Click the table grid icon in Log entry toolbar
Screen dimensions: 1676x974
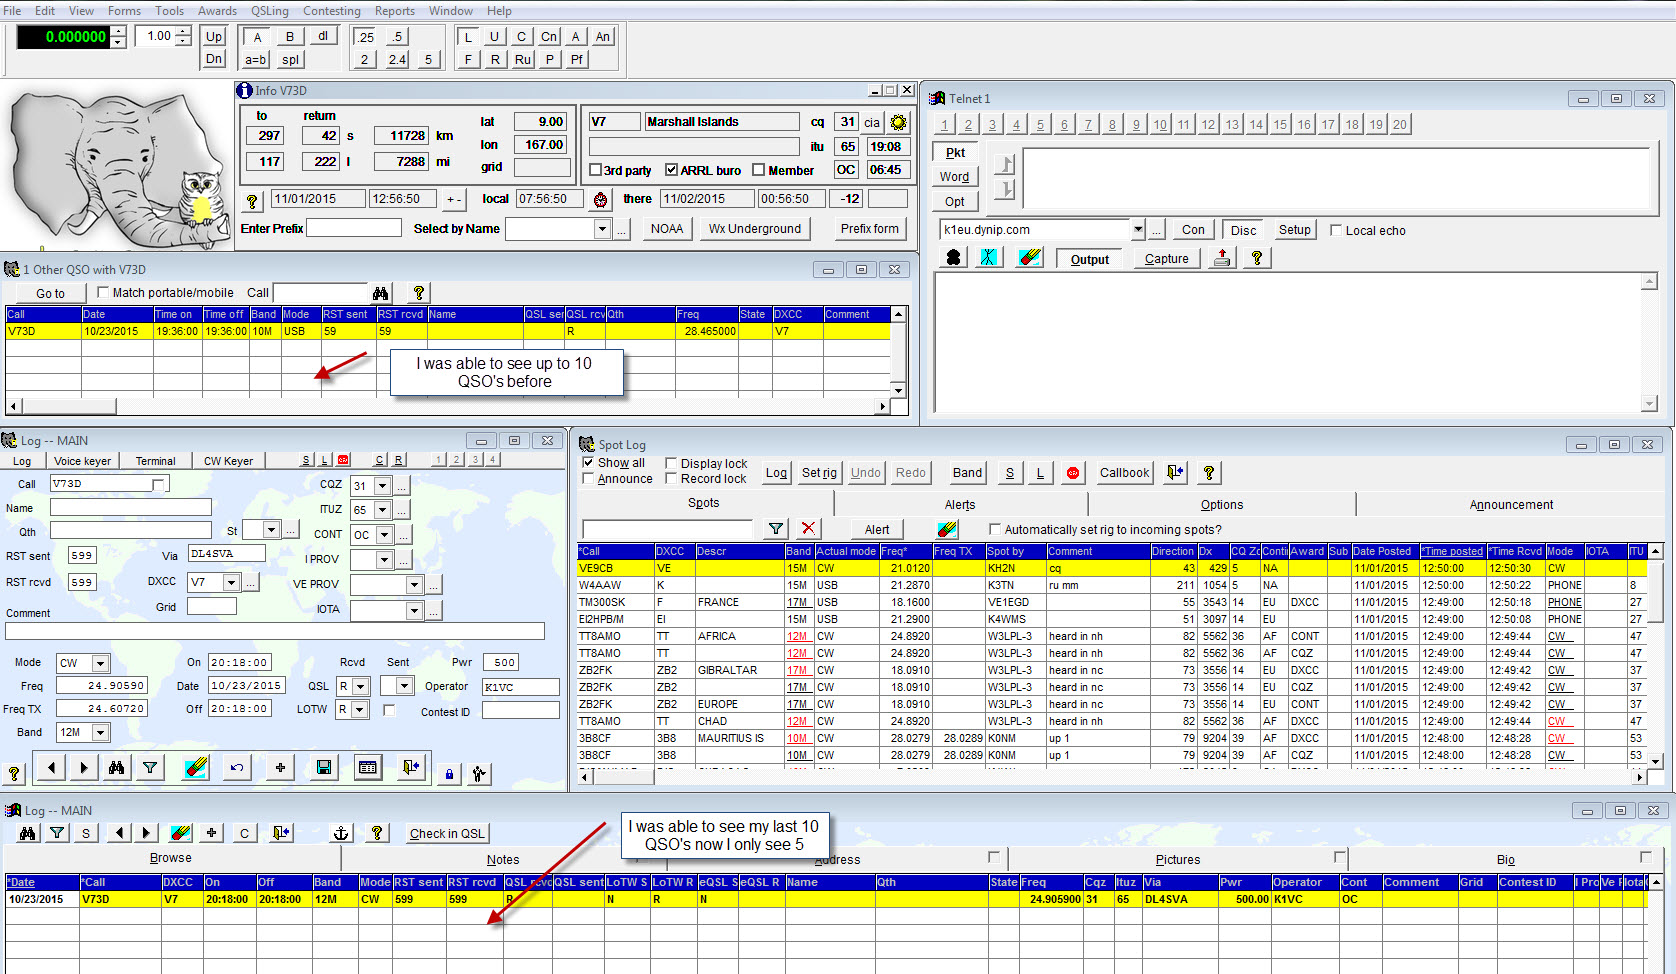click(368, 767)
